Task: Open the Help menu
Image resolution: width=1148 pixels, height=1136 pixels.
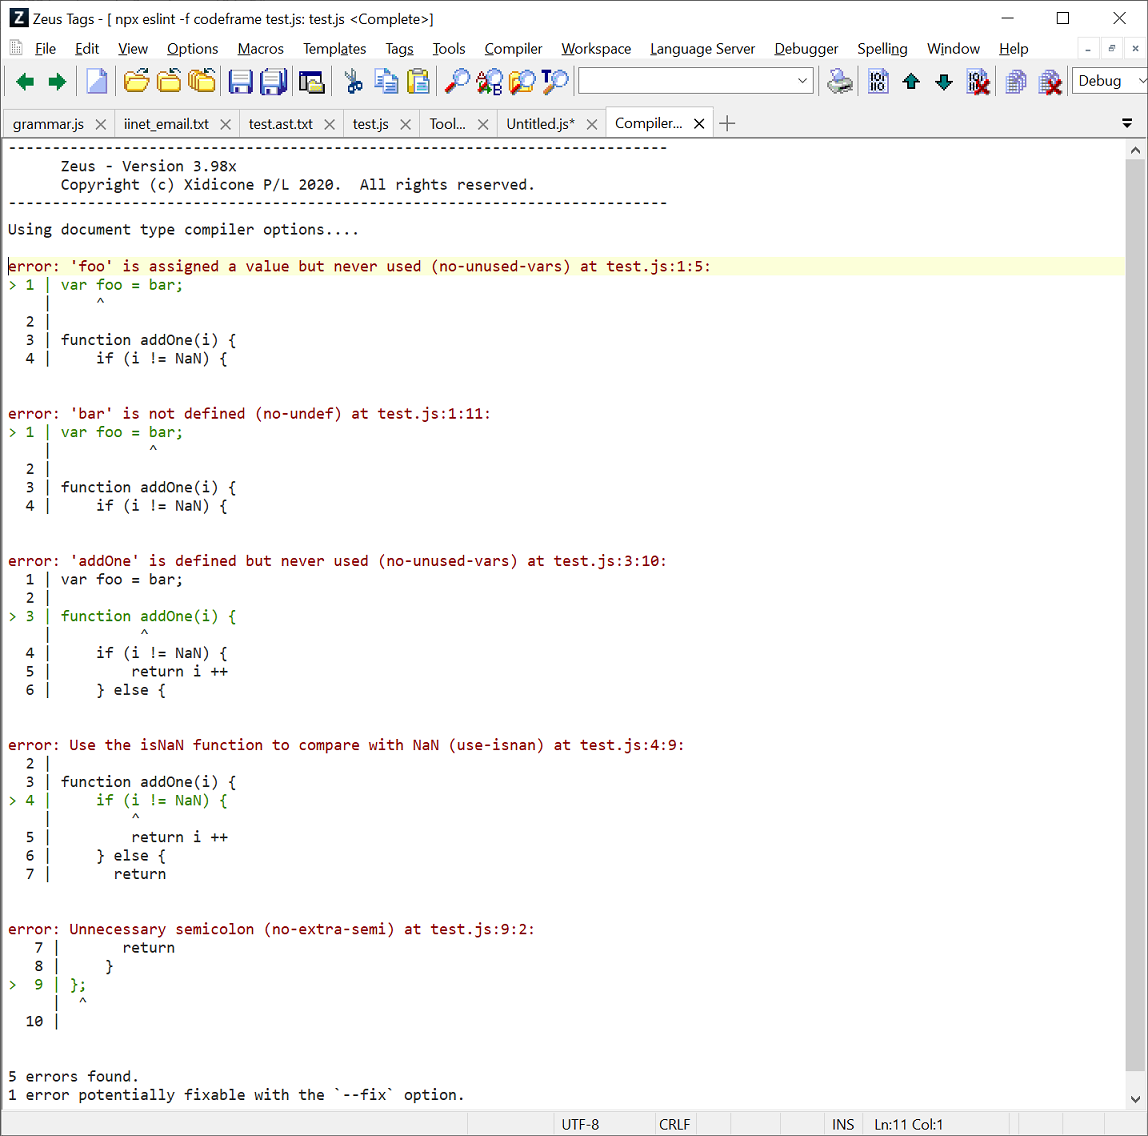Action: click(1013, 48)
